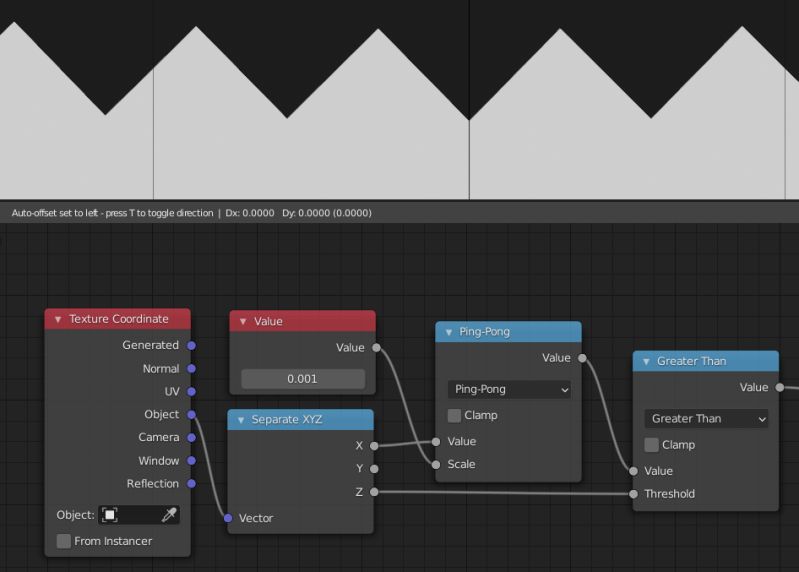The height and width of the screenshot is (572, 799).
Task: Enable Clamp on the Ping-Pong node
Action: (x=454, y=416)
